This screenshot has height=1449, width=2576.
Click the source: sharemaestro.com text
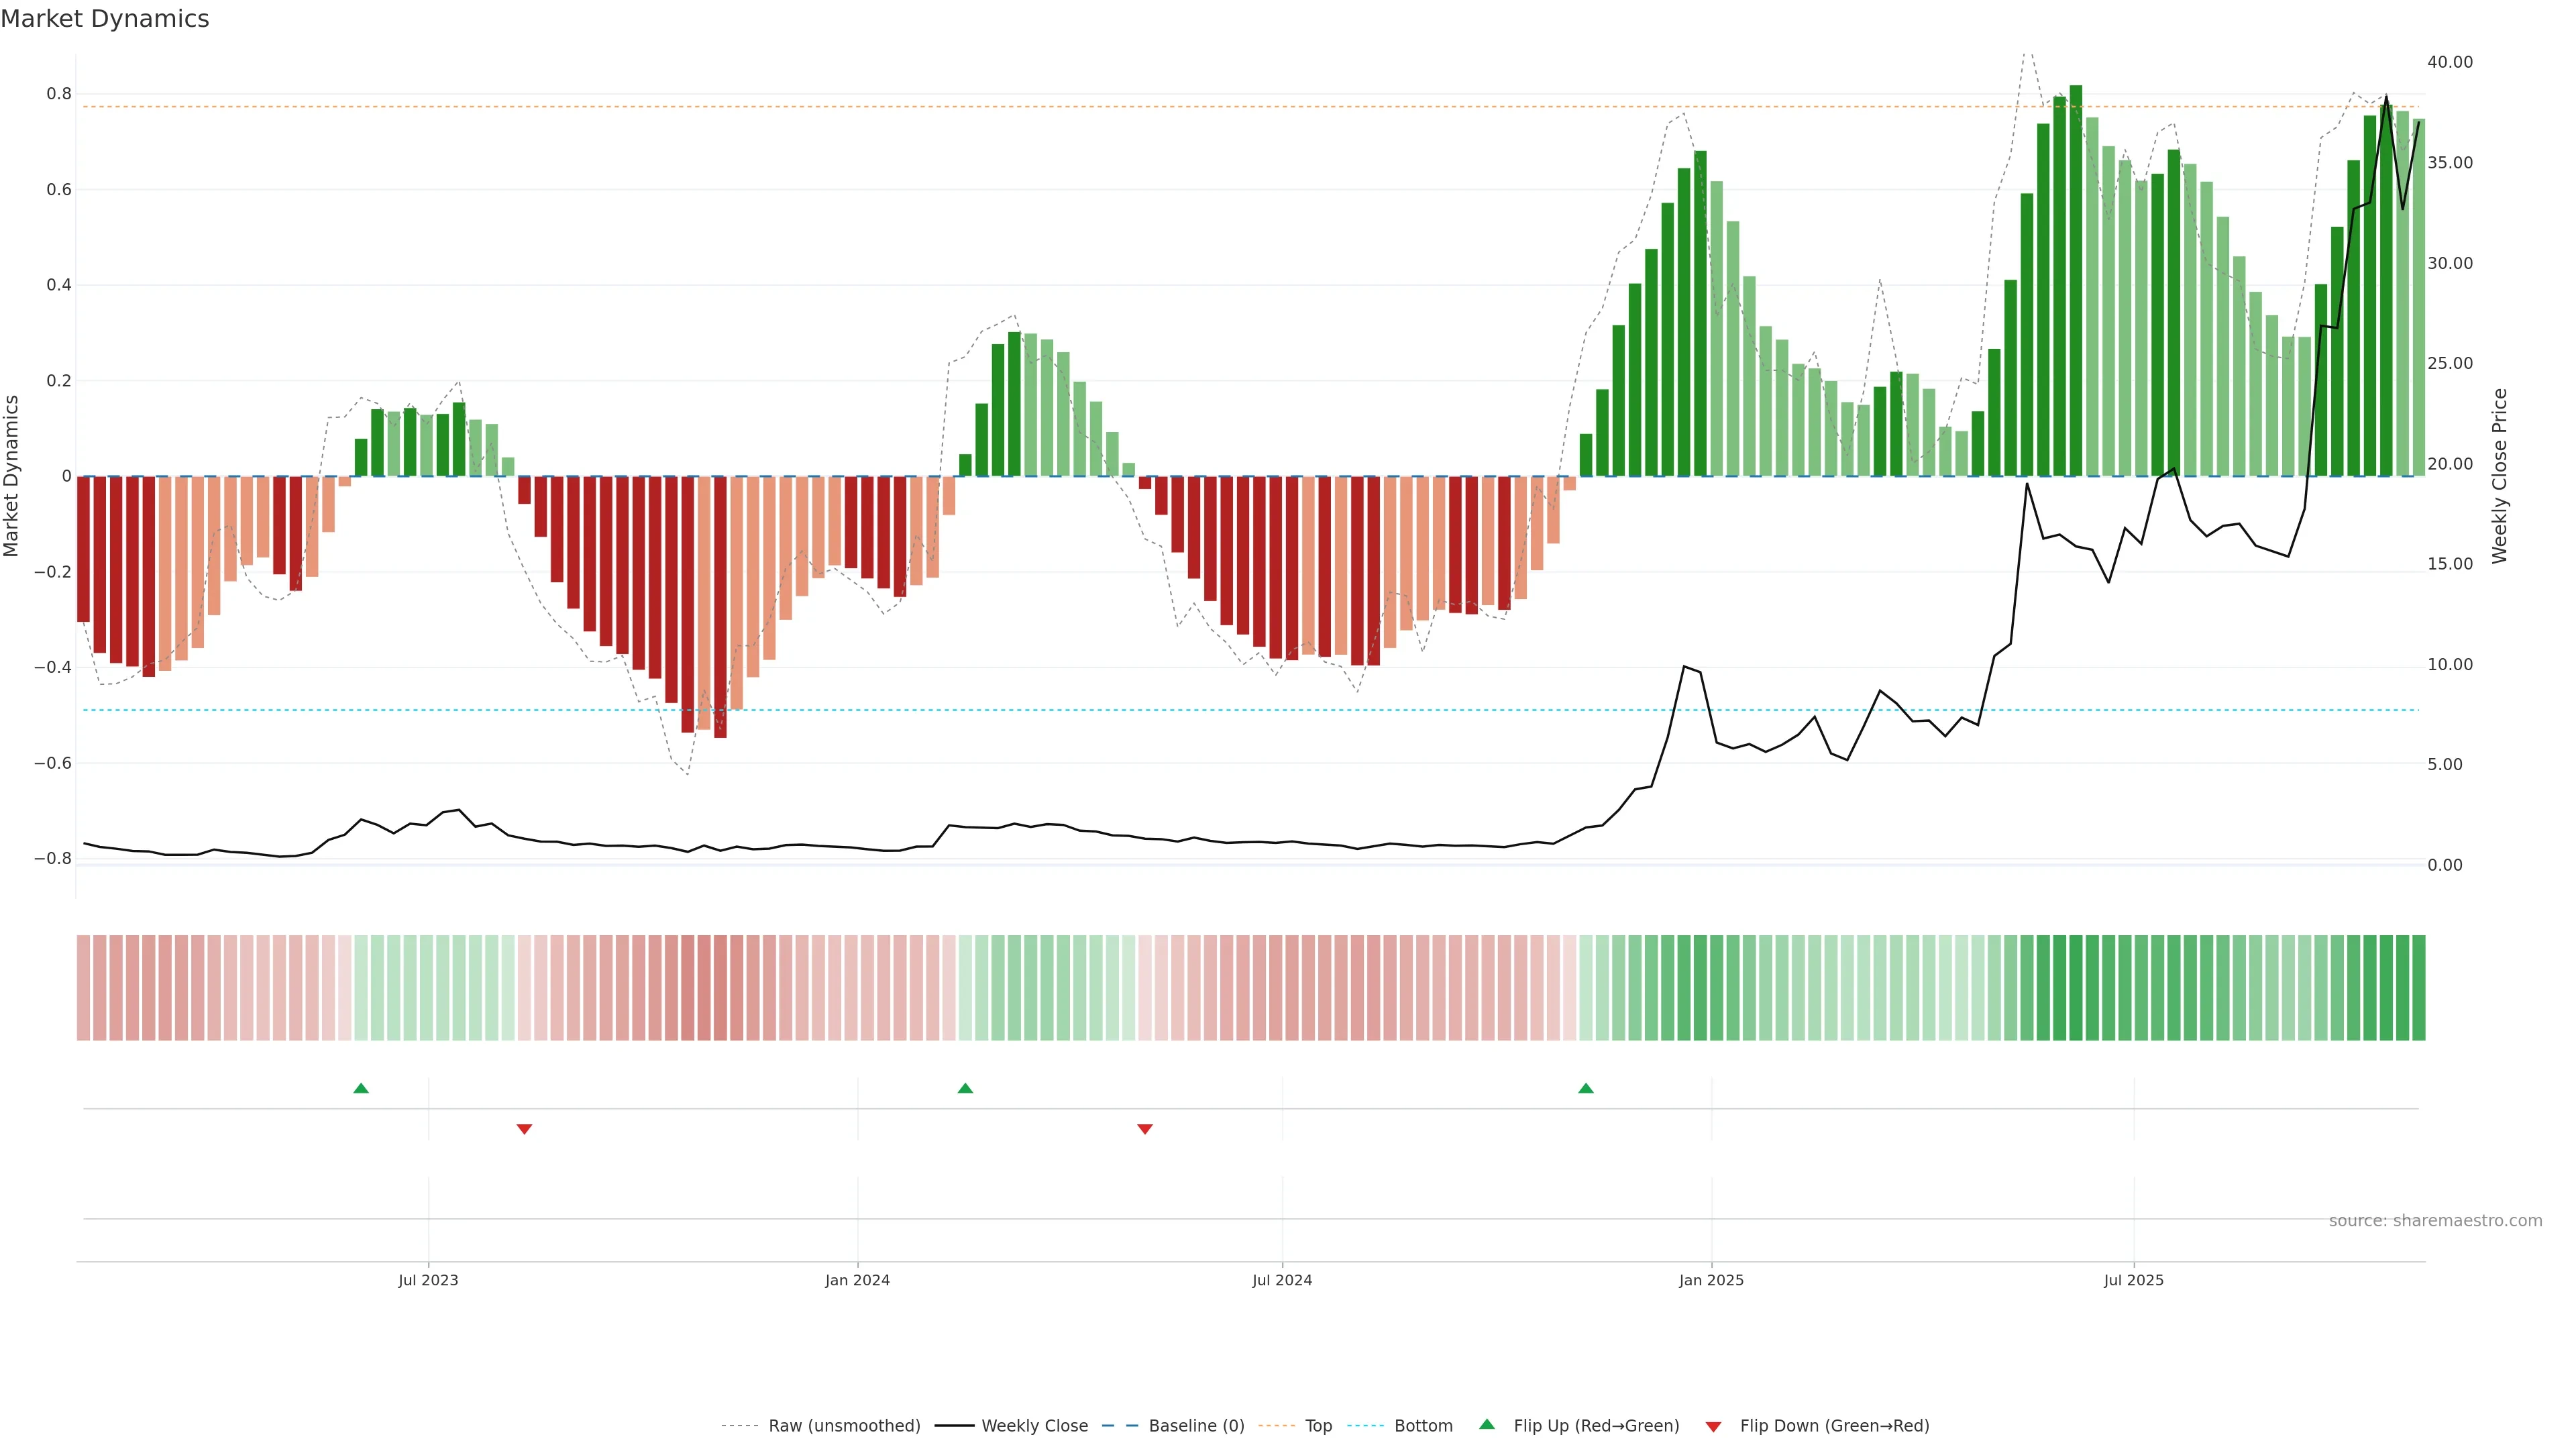(x=2435, y=1221)
